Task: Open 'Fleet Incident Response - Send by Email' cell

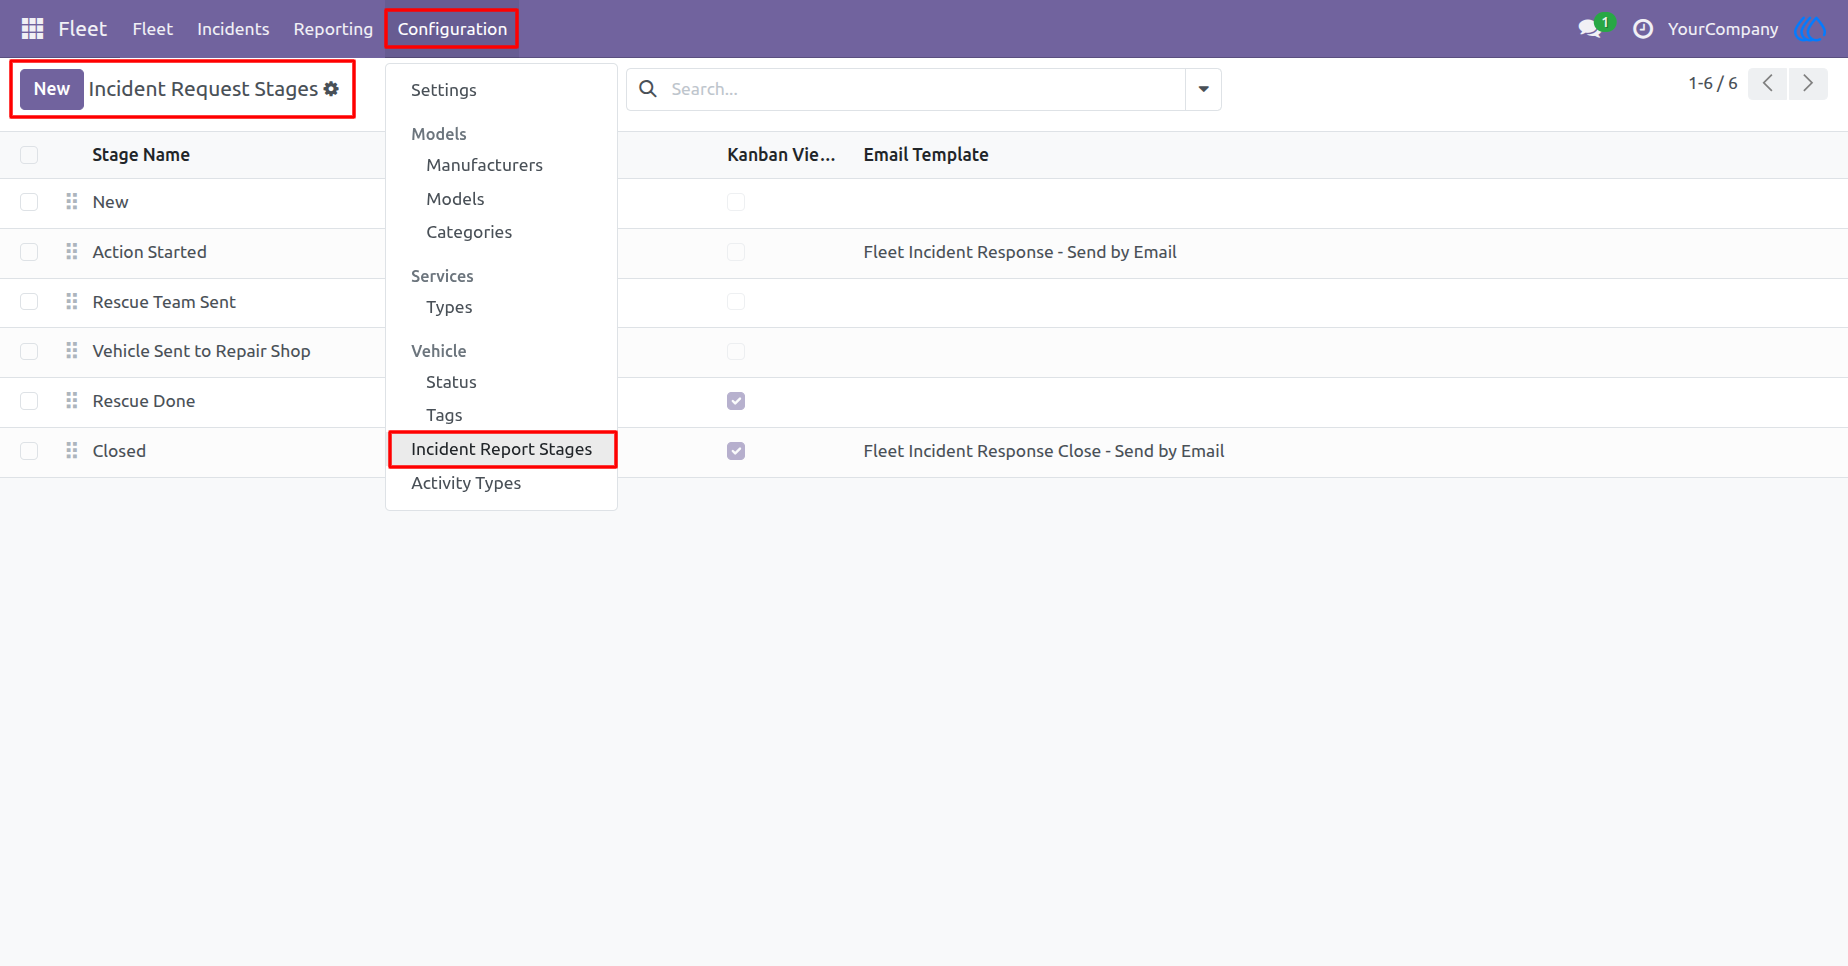Action: 1020,252
